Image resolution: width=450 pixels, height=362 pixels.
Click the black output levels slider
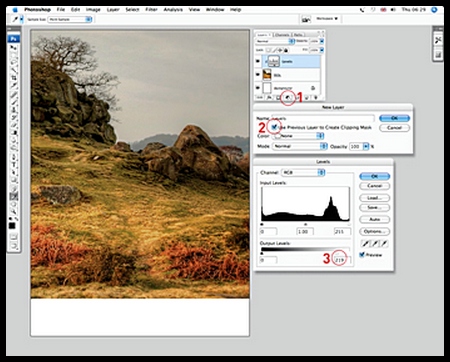tap(262, 253)
